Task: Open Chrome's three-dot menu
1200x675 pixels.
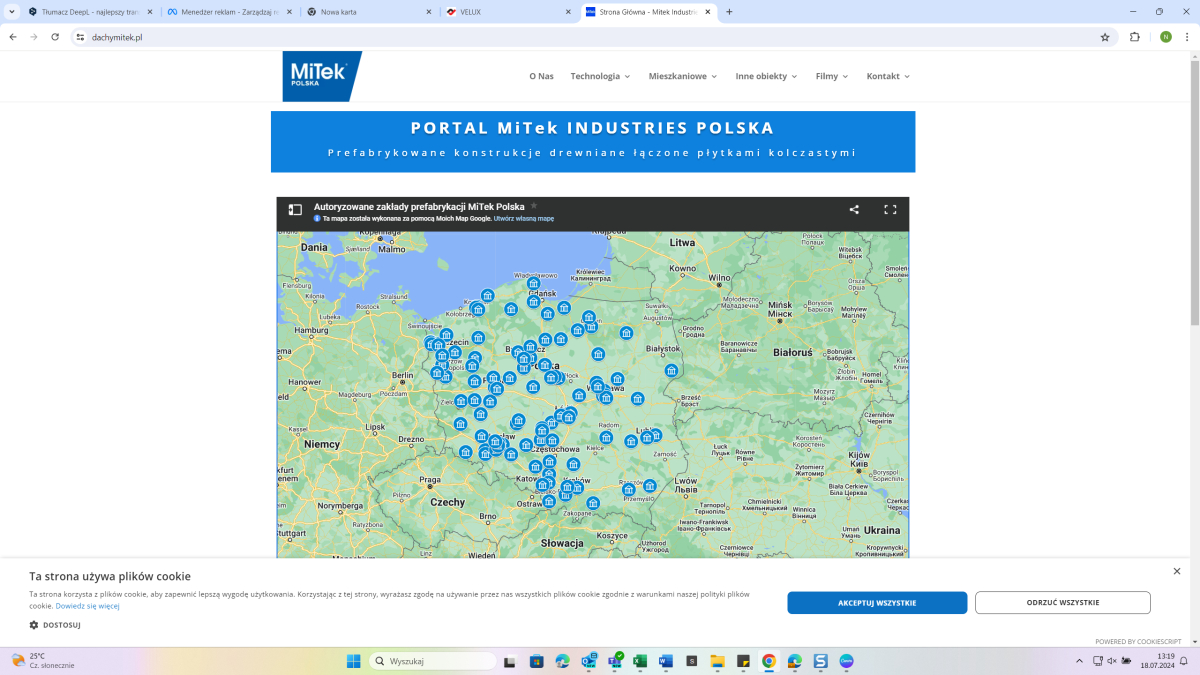Action: [x=1187, y=37]
